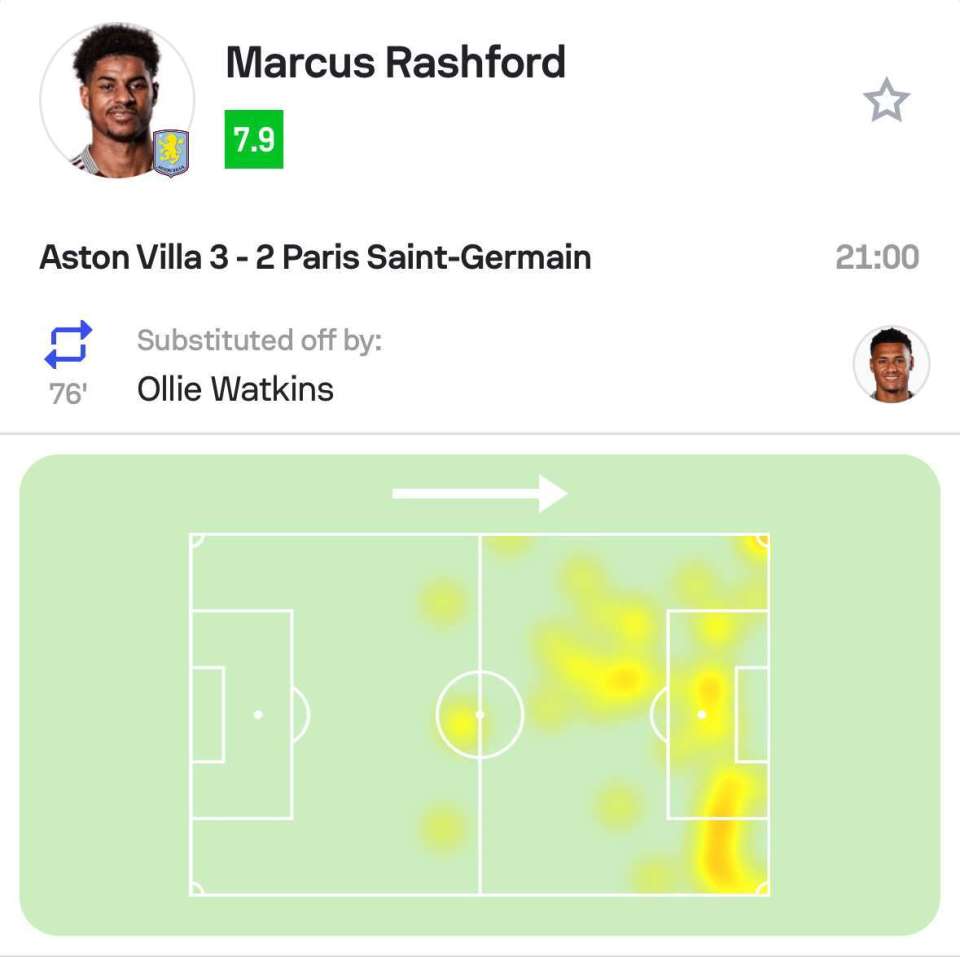960x957 pixels.
Task: Tap the favorite star icon
Action: (x=886, y=100)
